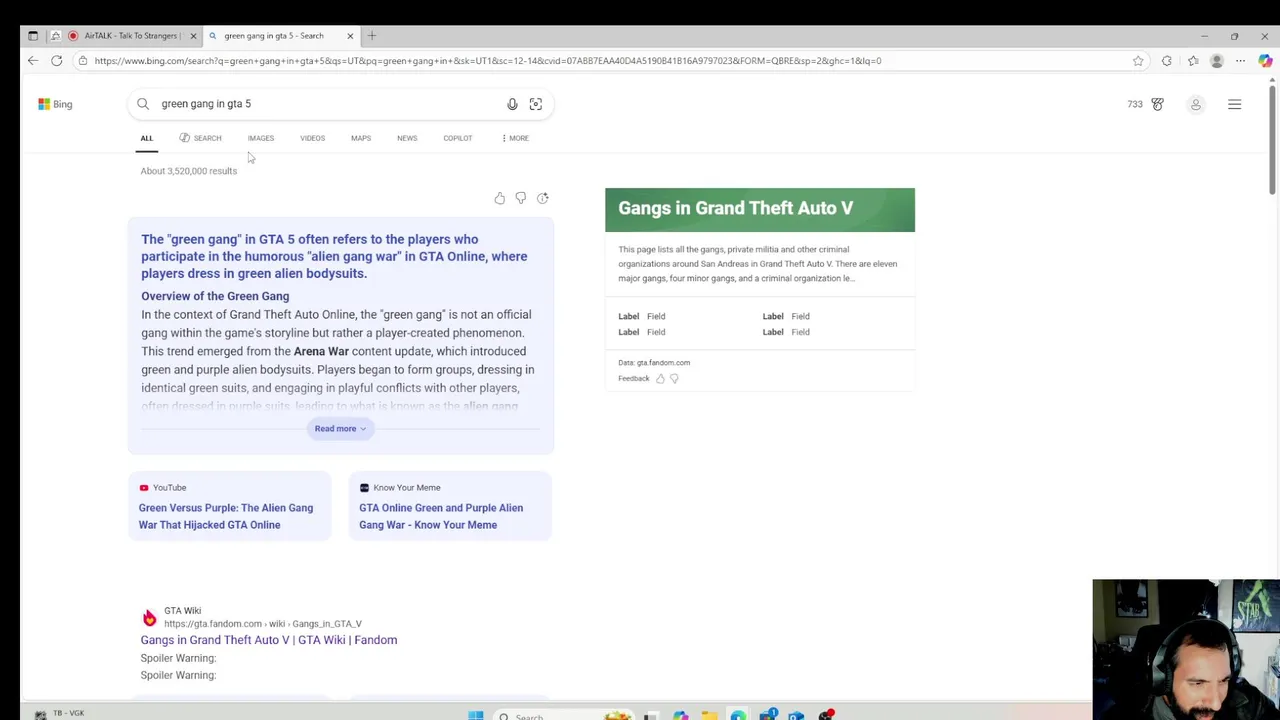Click the Arena War bold link
The image size is (1280, 720).
[x=321, y=351]
